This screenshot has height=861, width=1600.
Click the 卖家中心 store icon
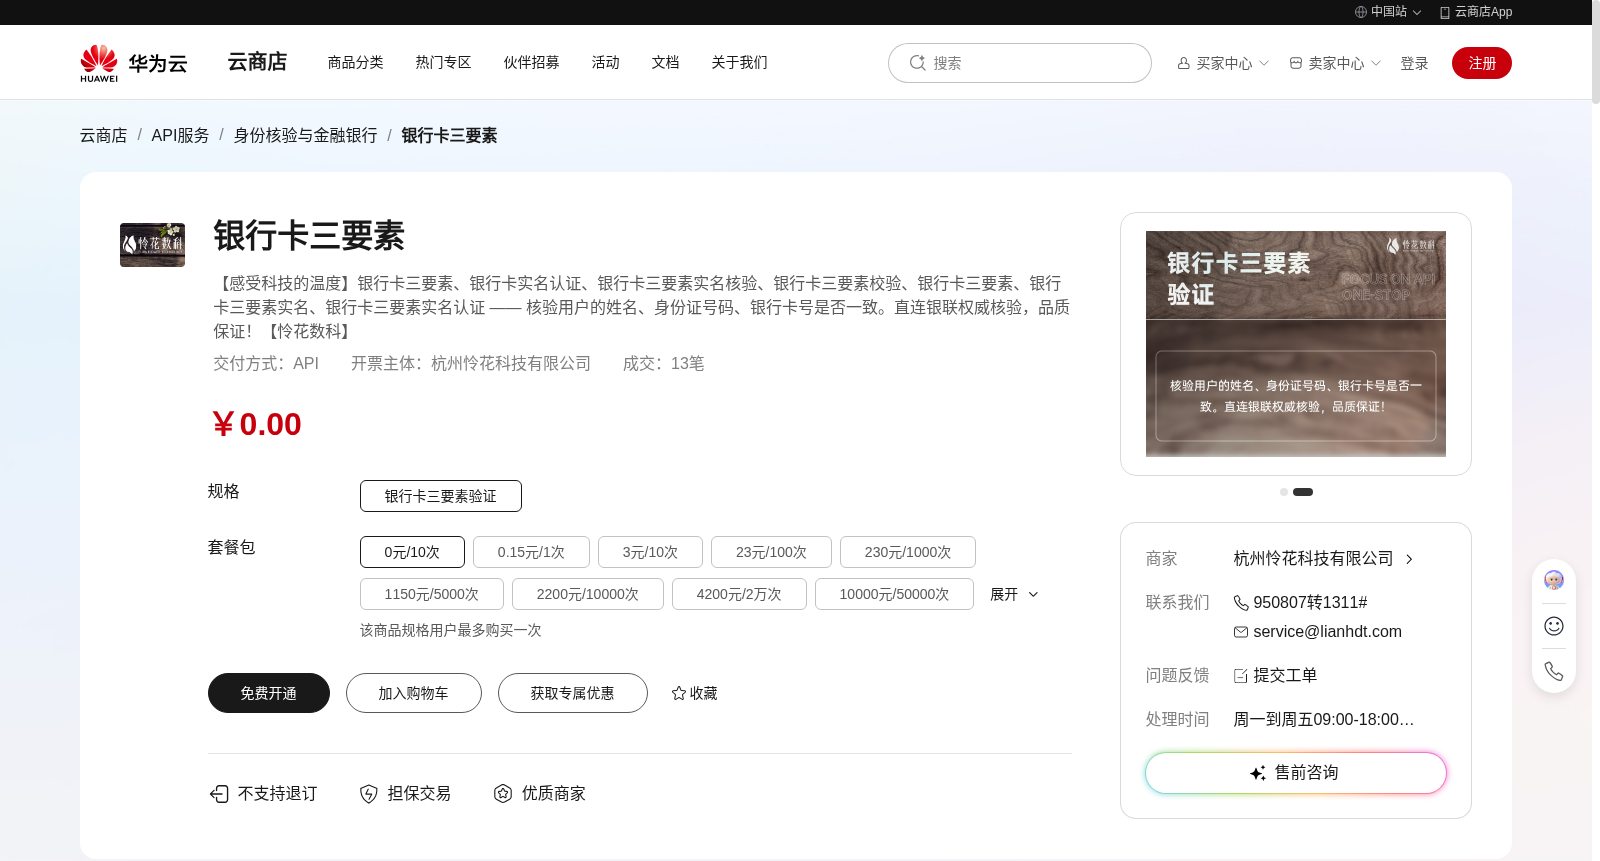click(x=1296, y=63)
